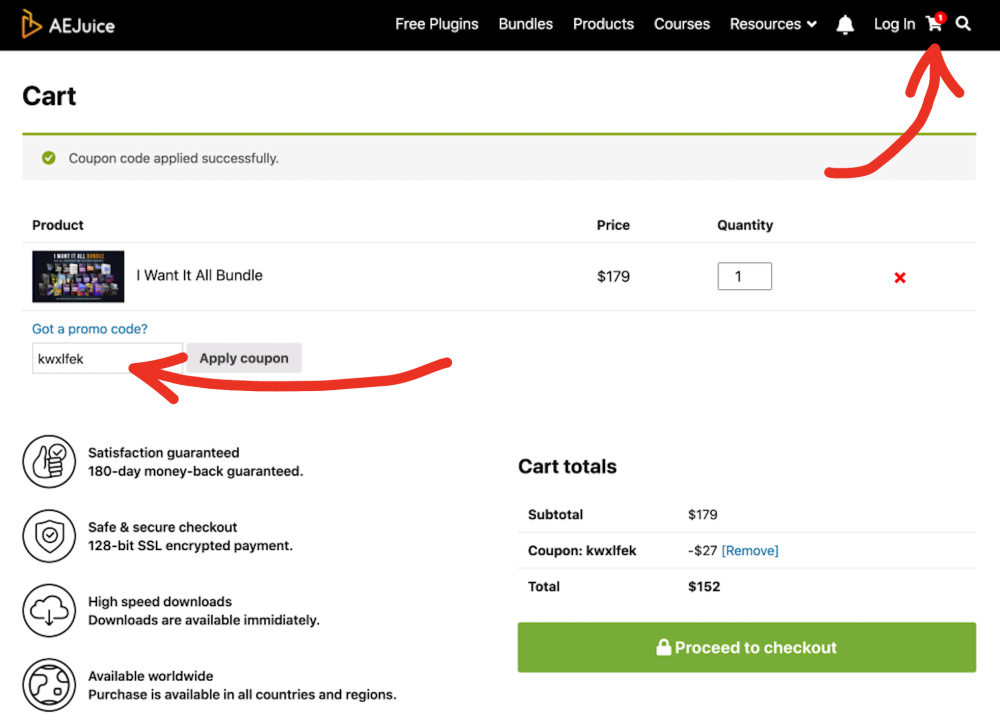
Task: Click the I Want It All Bundle thumbnail
Action: pos(78,276)
